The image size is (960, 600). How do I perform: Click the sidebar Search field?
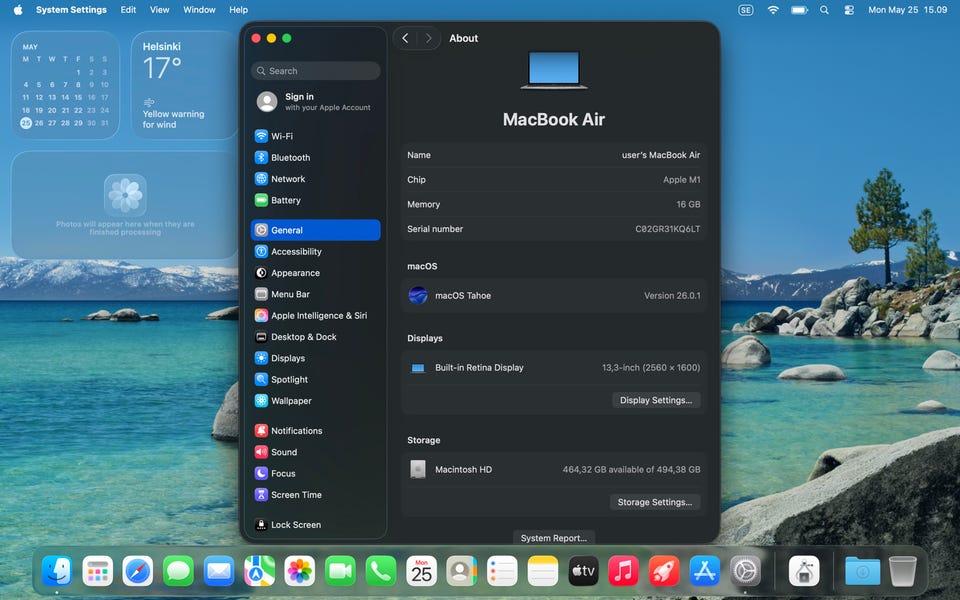point(315,71)
